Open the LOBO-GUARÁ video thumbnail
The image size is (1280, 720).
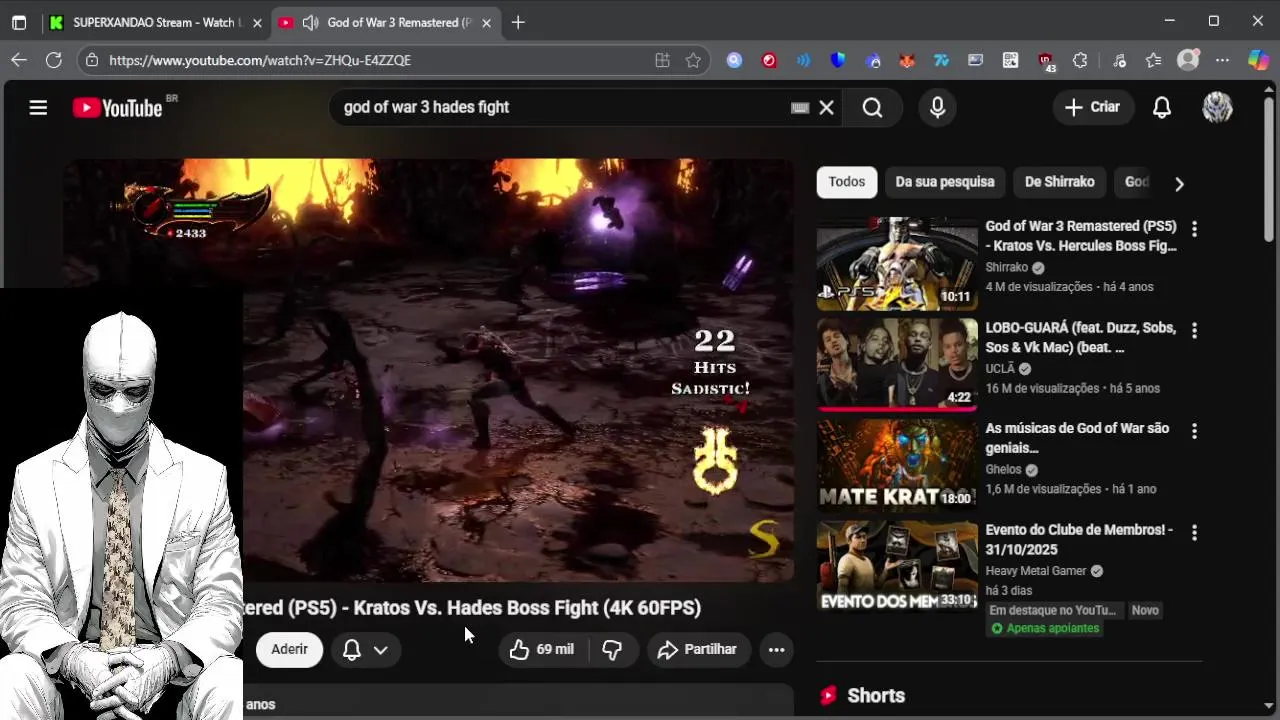pyautogui.click(x=897, y=365)
